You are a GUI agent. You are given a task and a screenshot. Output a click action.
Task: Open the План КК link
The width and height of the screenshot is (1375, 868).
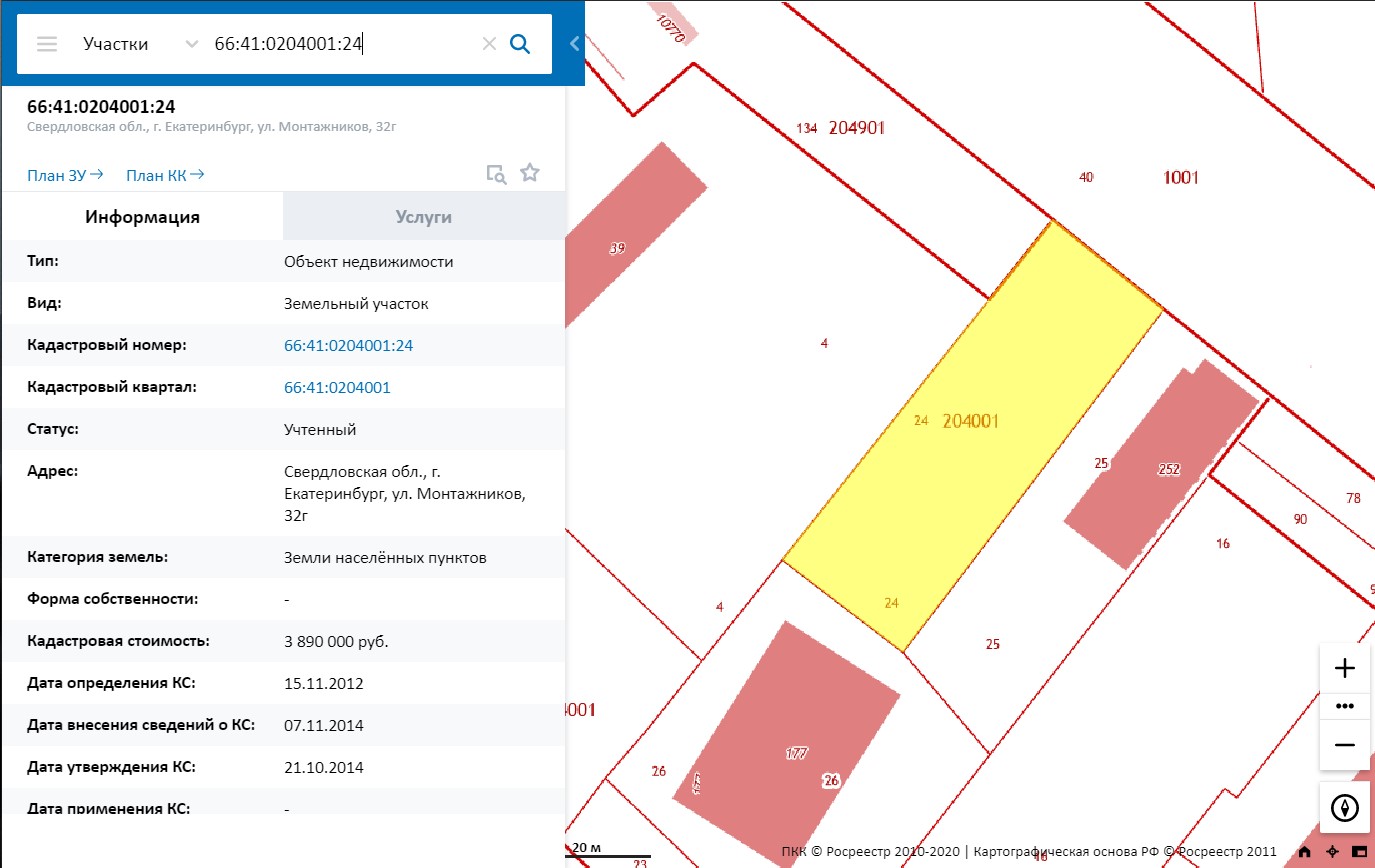[165, 175]
